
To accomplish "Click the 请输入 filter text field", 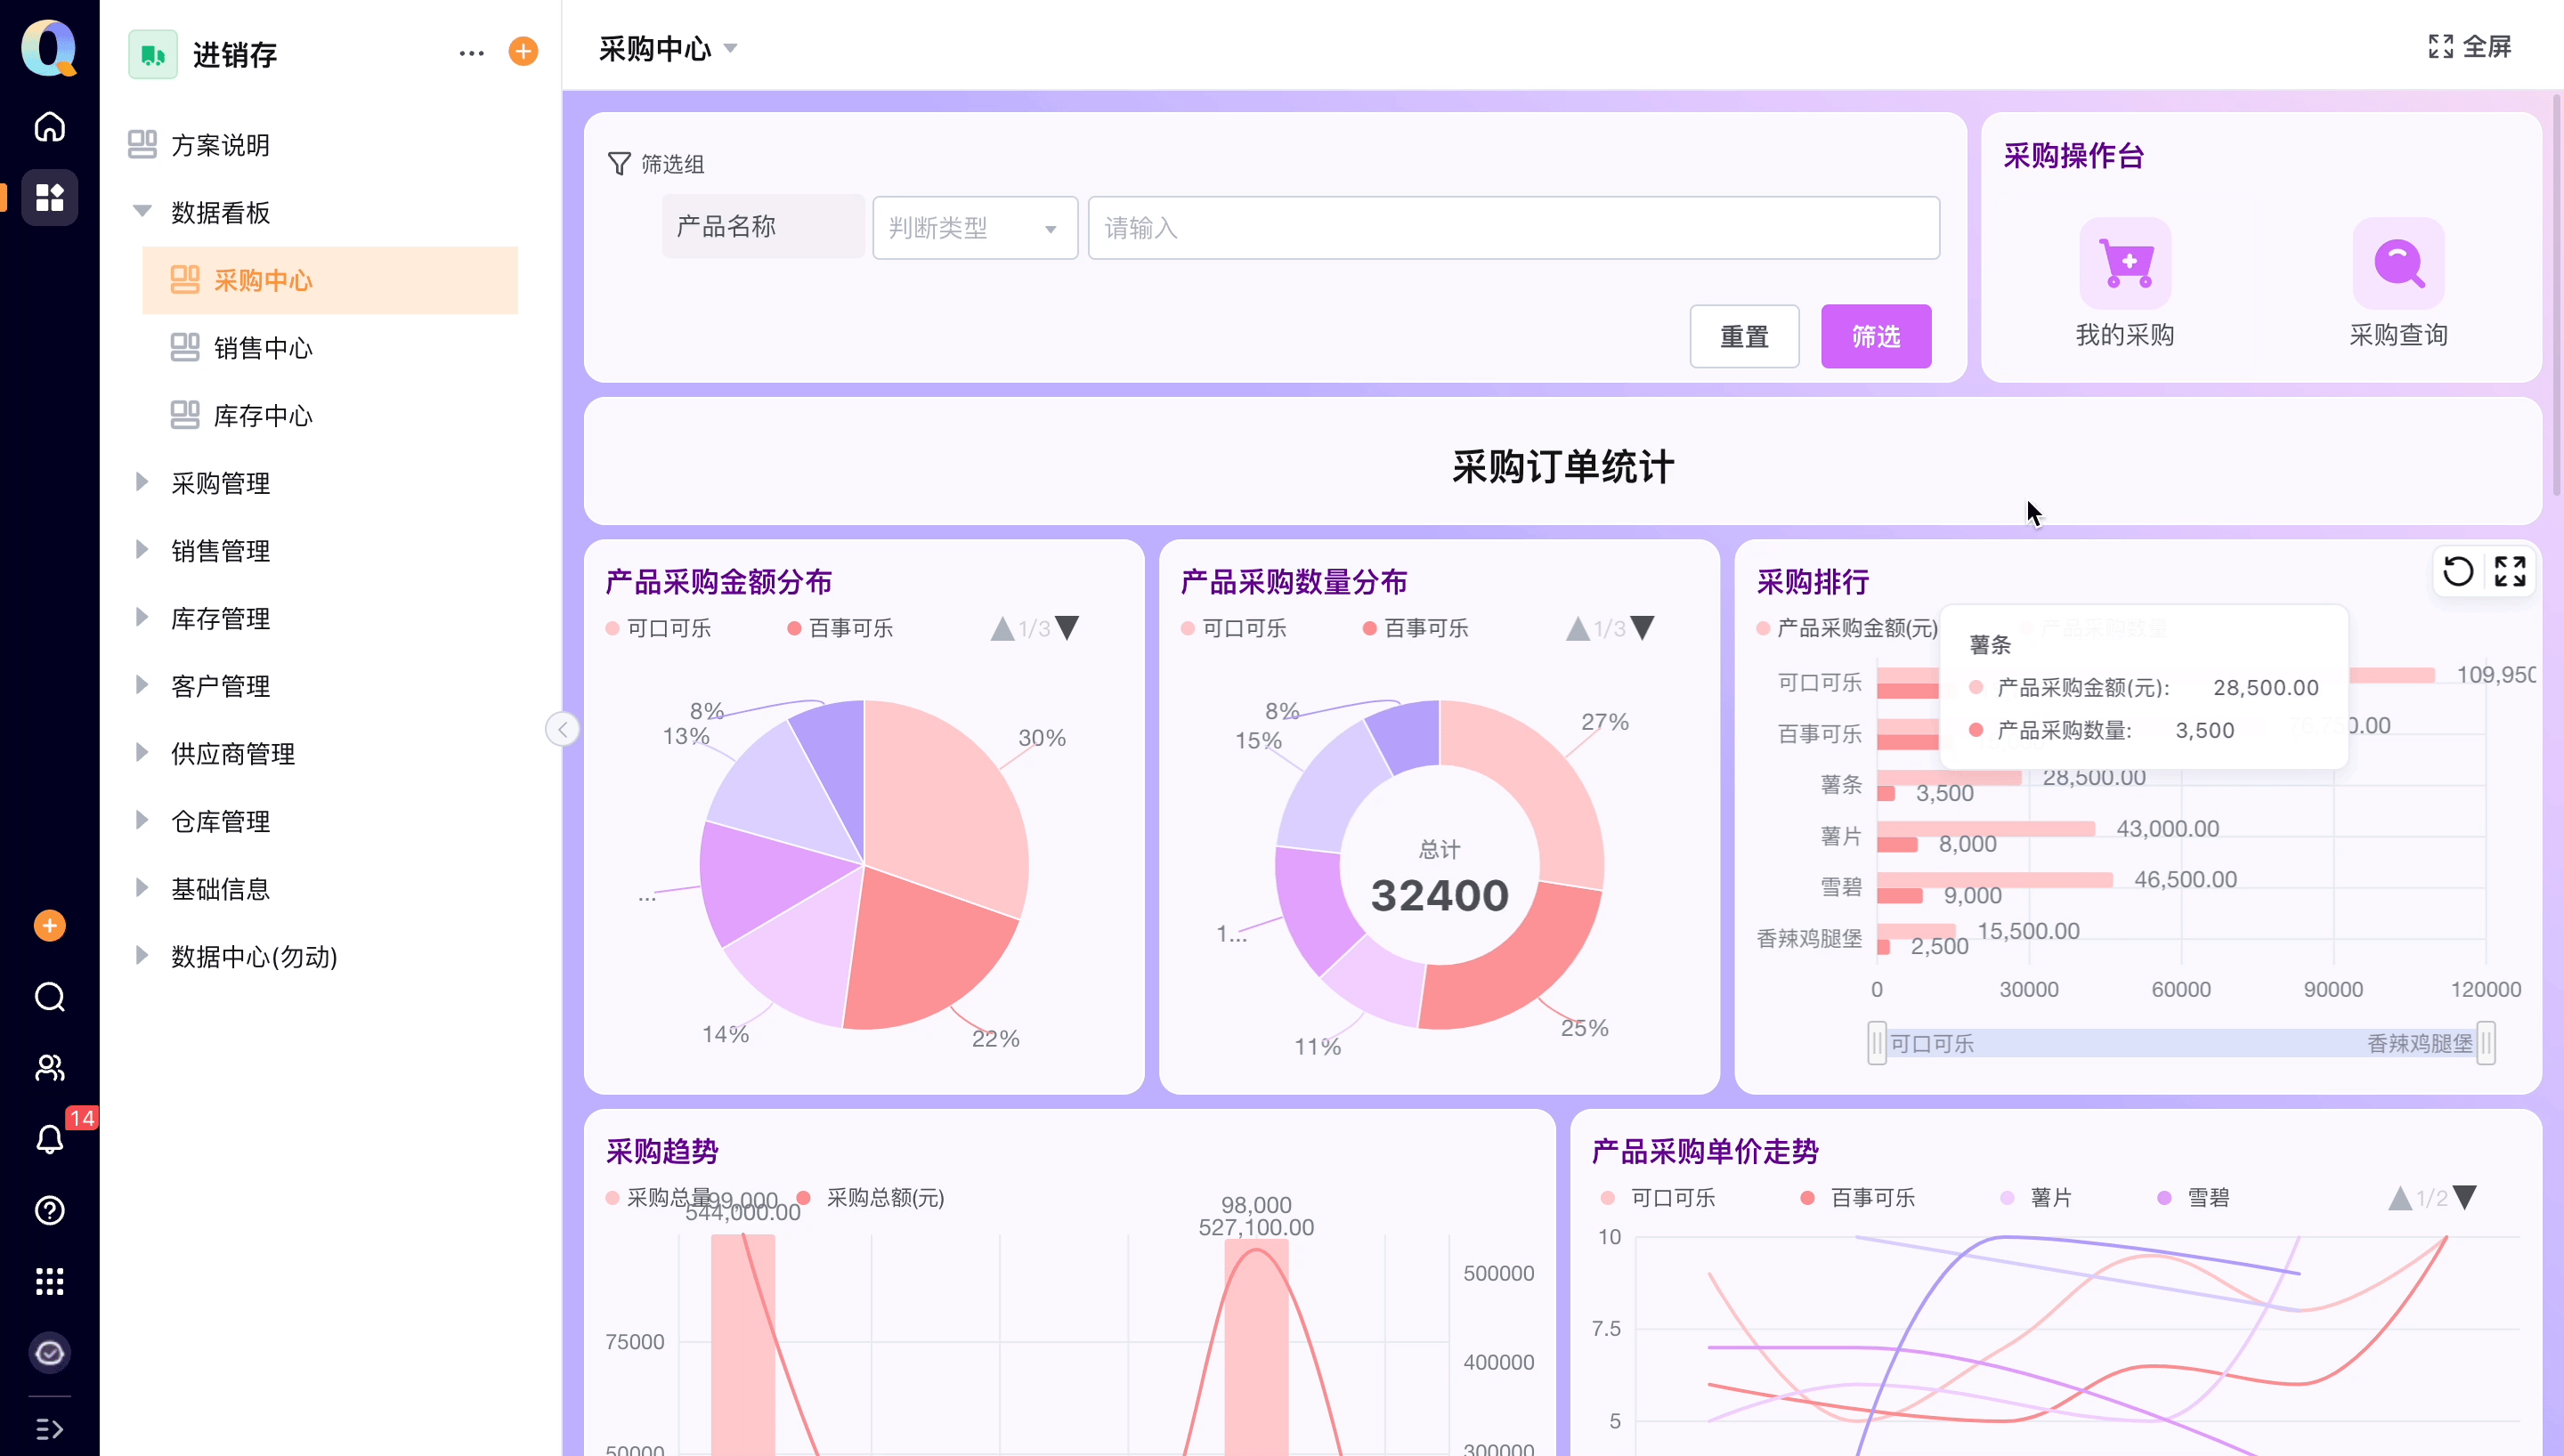I will [1514, 228].
